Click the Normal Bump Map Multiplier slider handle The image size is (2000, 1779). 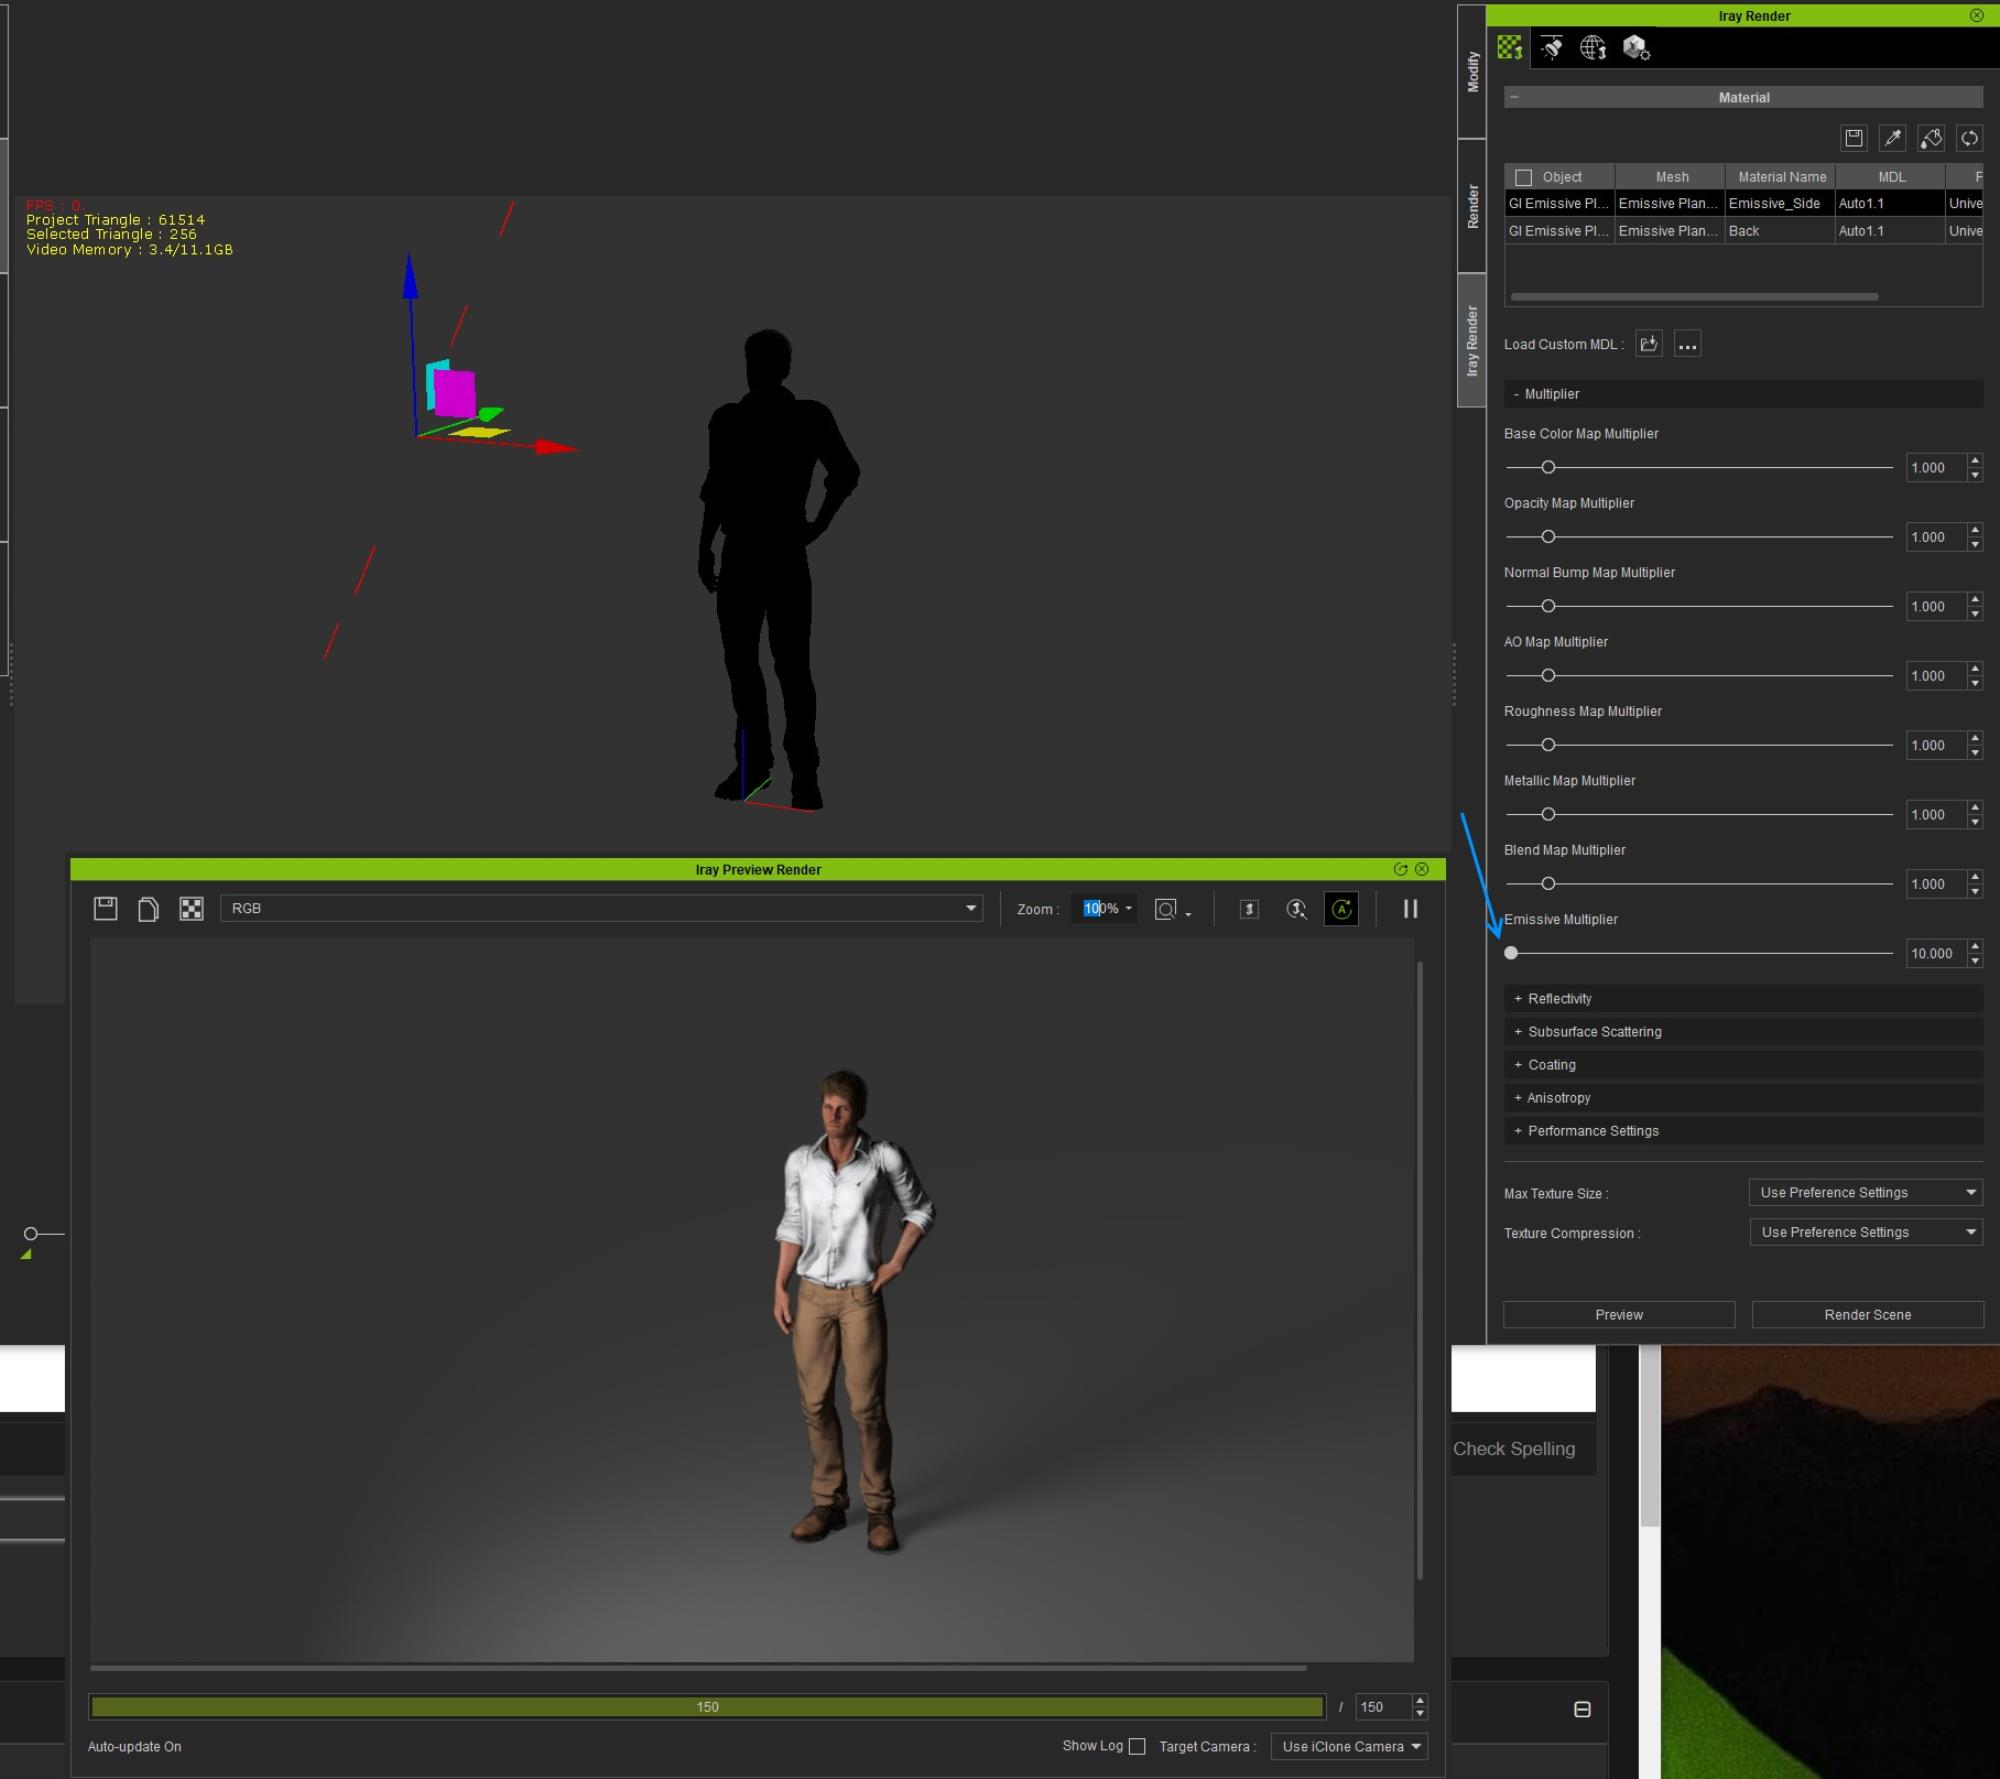1548,606
